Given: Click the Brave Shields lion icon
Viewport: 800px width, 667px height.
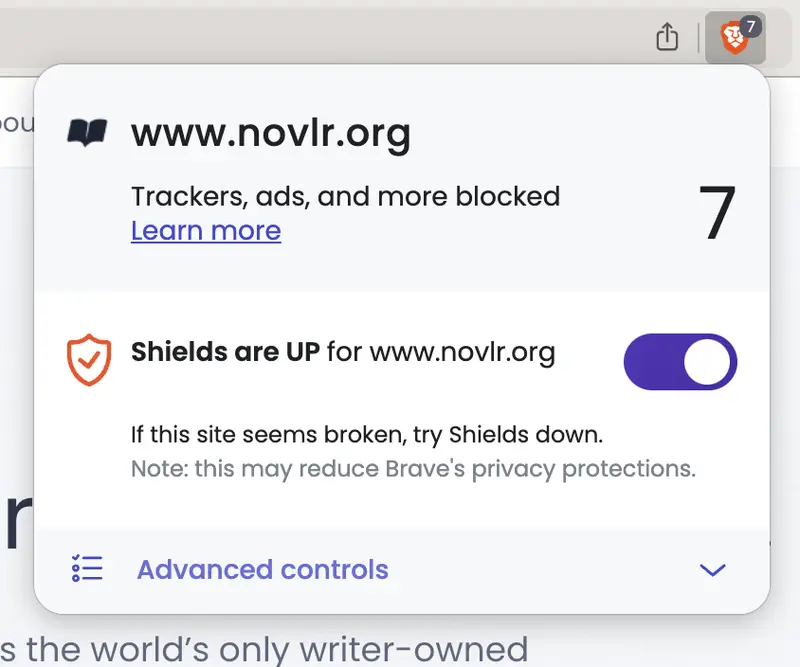Looking at the screenshot, I should pos(732,40).
